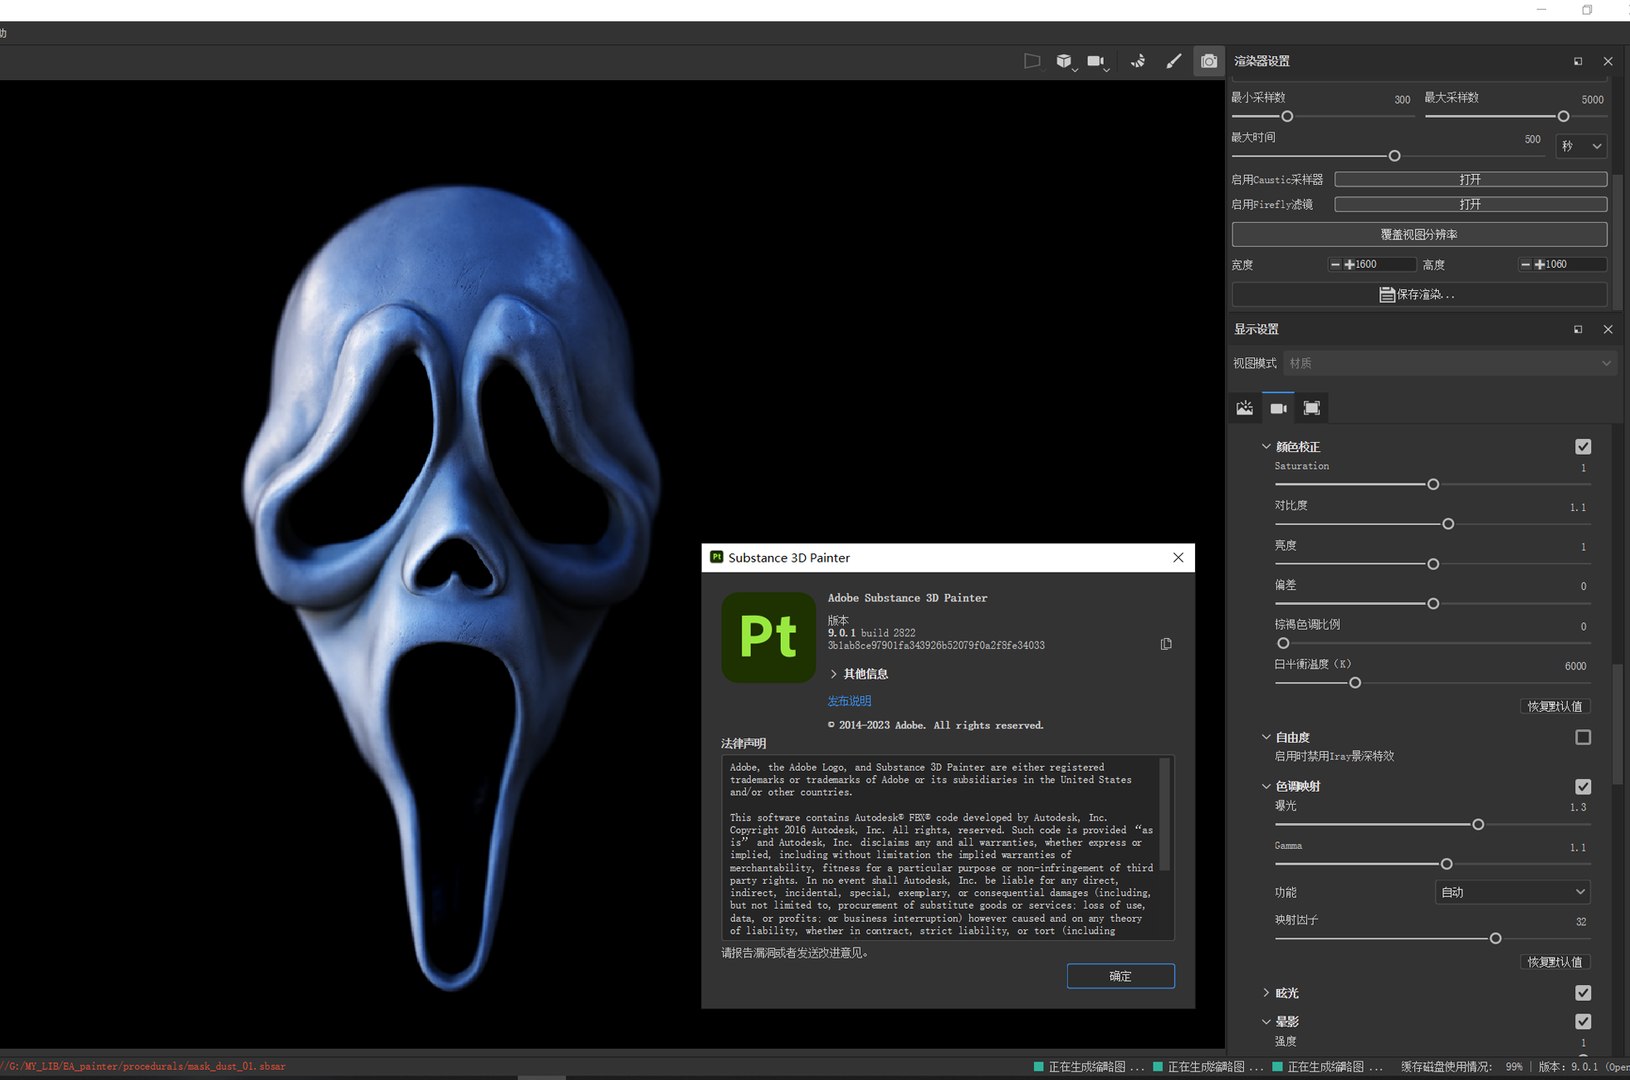1630x1080 pixels.
Task: Toggle 启用Caustic采样器 打开 button
Action: 1471,179
